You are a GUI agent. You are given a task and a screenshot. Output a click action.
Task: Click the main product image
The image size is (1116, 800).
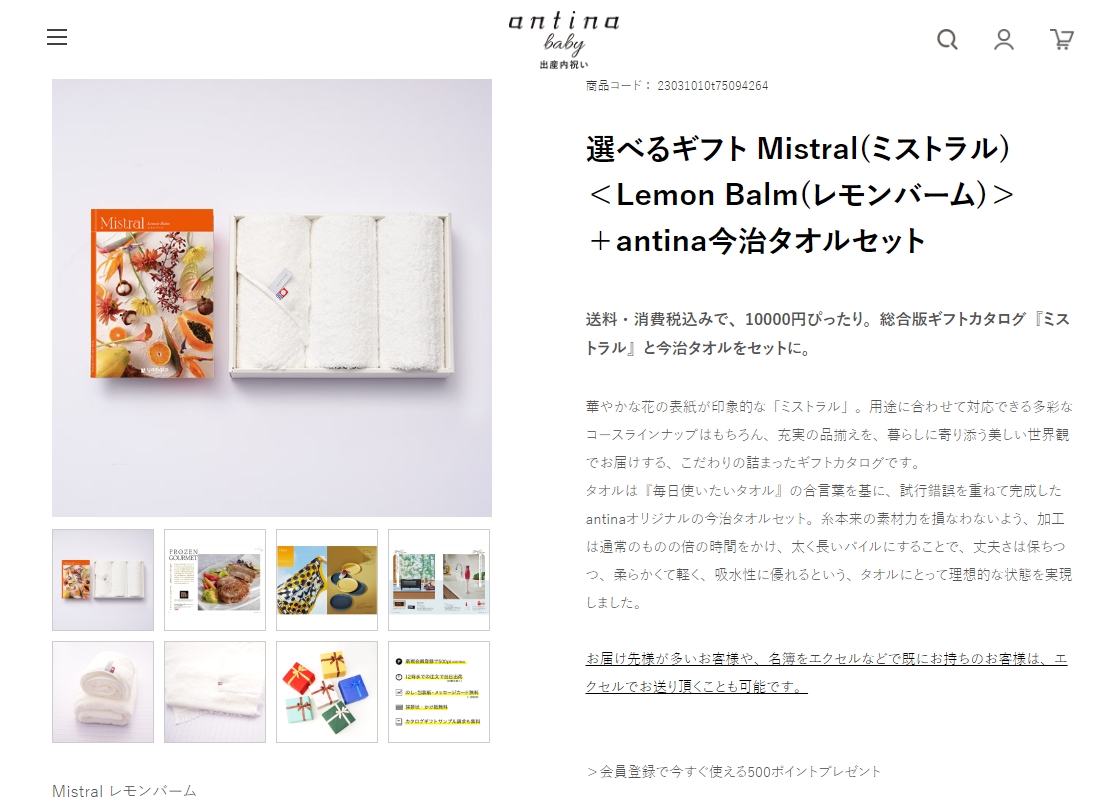point(272,298)
